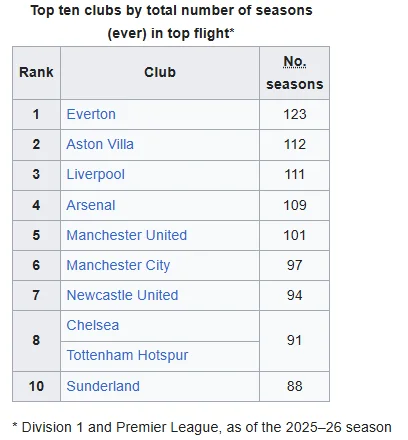The width and height of the screenshot is (408, 440).
Task: Select the Club column header
Action: [160, 73]
